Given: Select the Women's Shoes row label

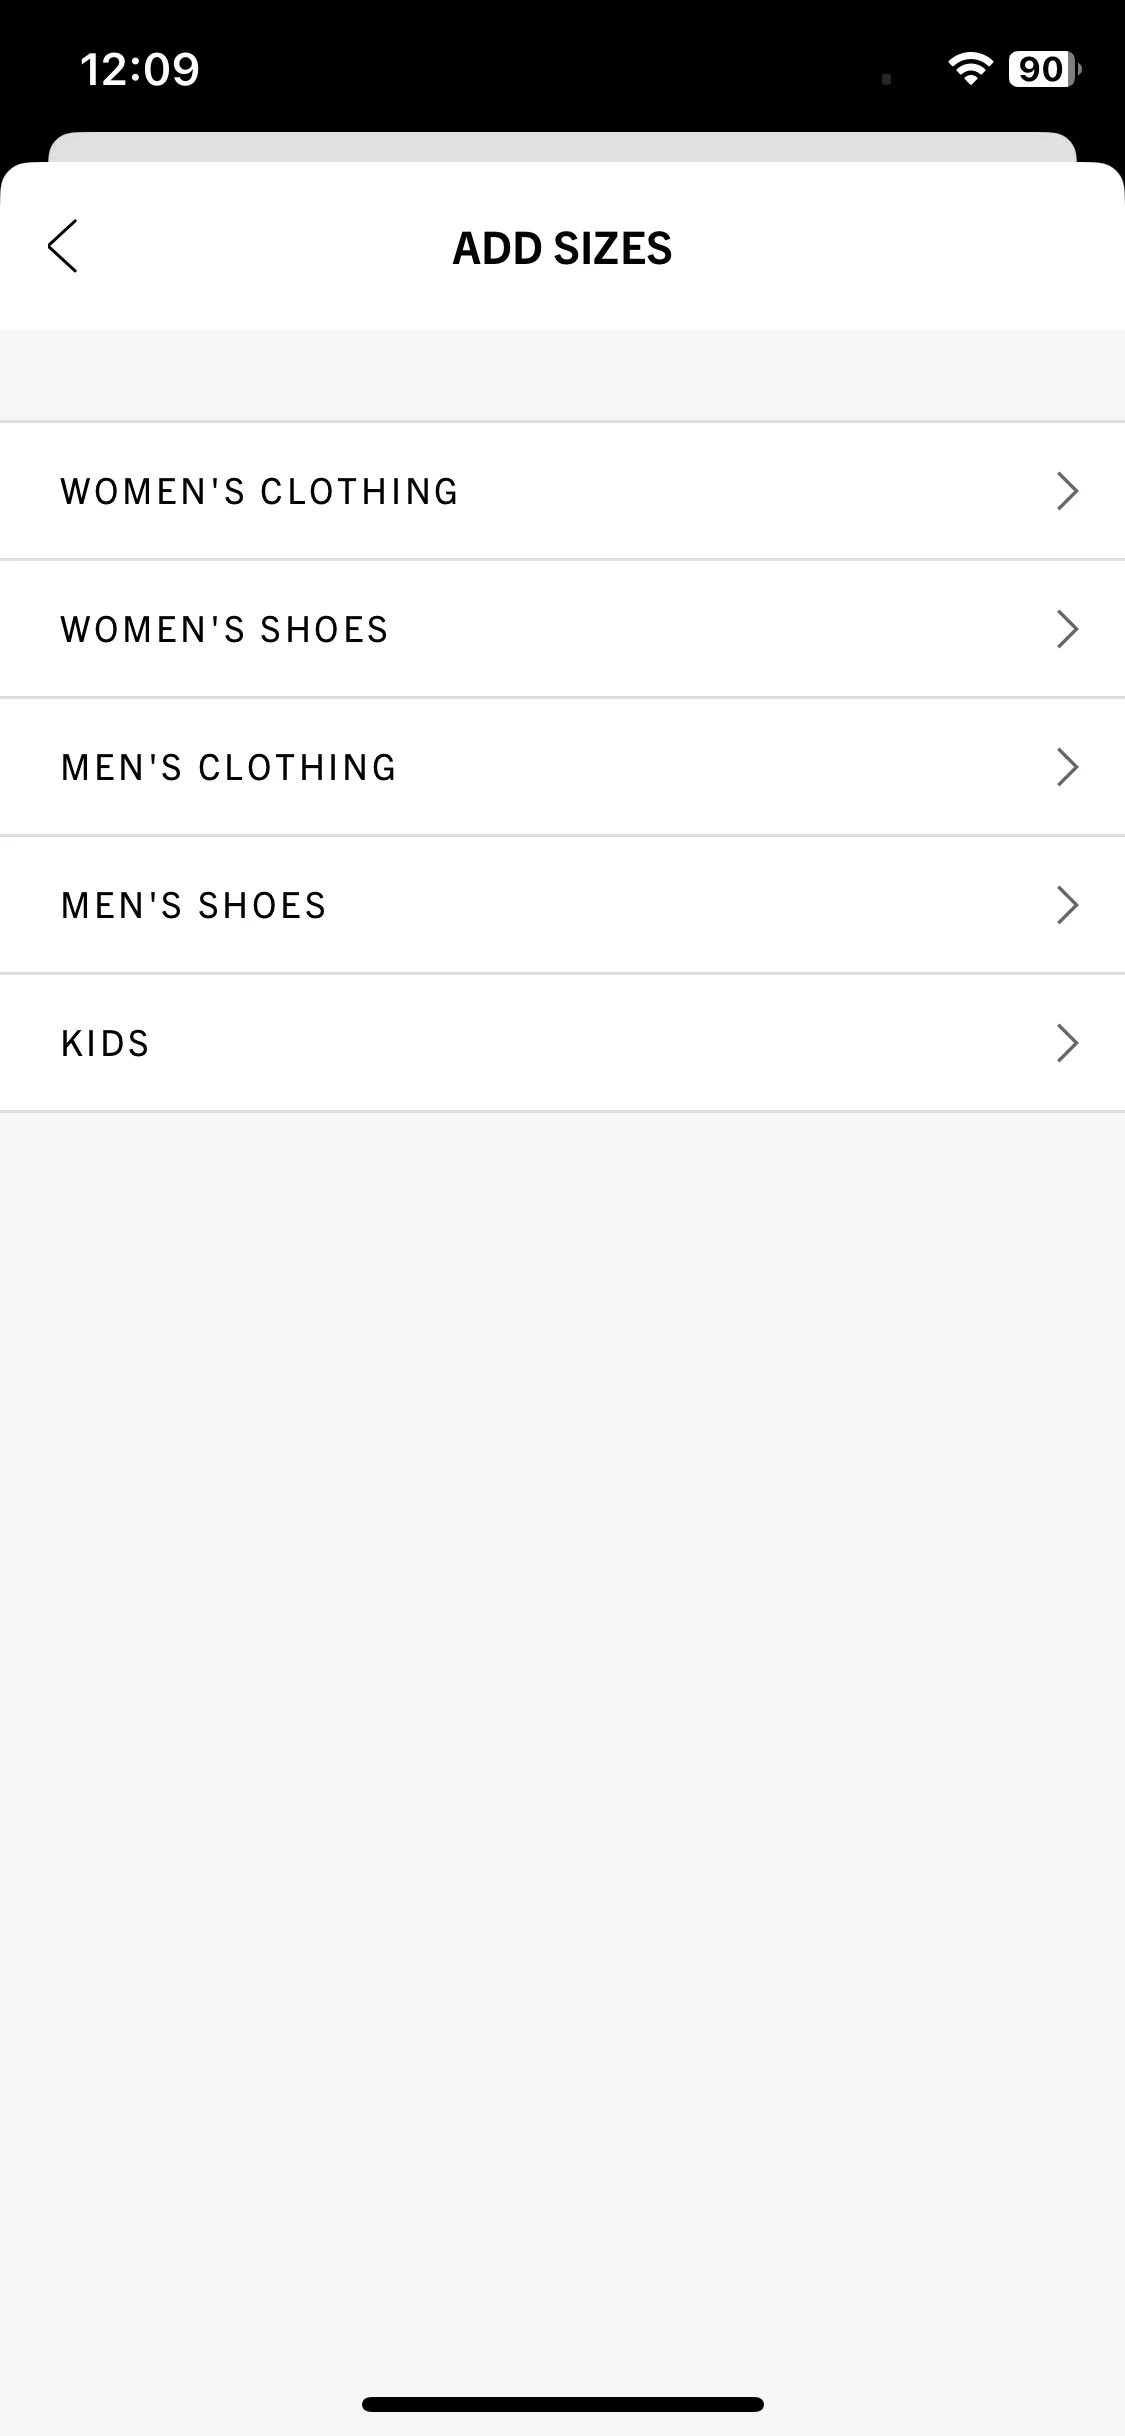Looking at the screenshot, I should pyautogui.click(x=224, y=630).
